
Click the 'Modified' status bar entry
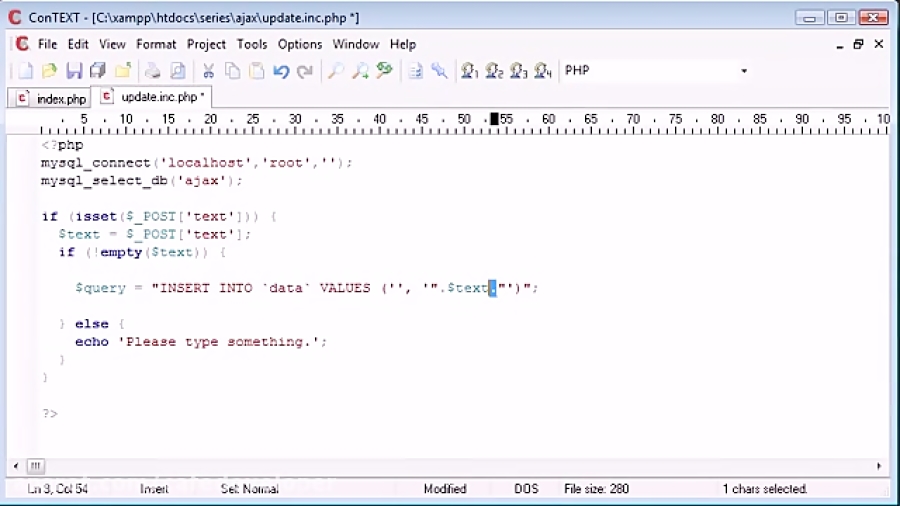tap(445, 489)
